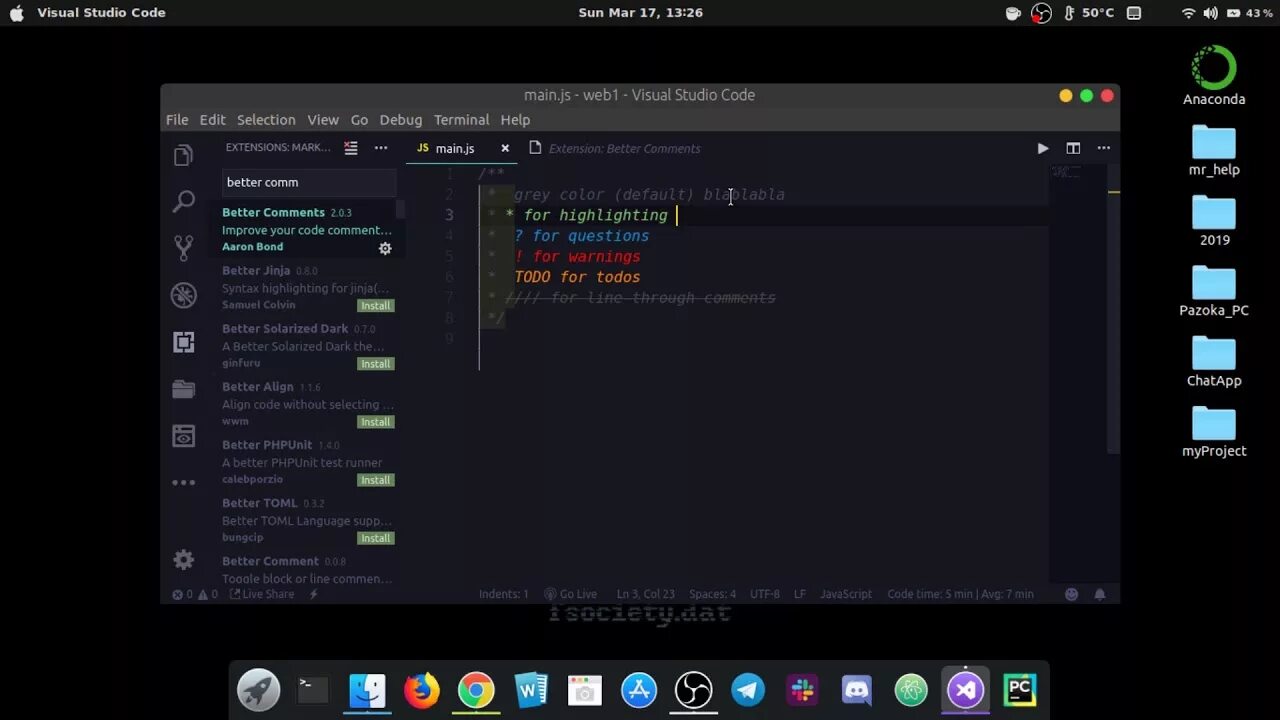Open editor More Actions ellipsis
Image resolution: width=1280 pixels, height=720 pixels.
pyautogui.click(x=1103, y=148)
